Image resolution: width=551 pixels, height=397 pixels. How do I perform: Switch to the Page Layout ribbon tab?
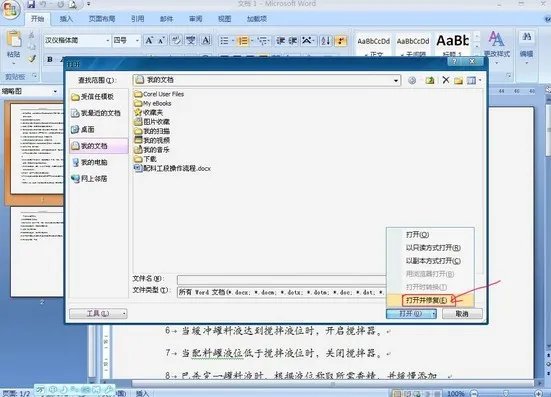pyautogui.click(x=102, y=19)
